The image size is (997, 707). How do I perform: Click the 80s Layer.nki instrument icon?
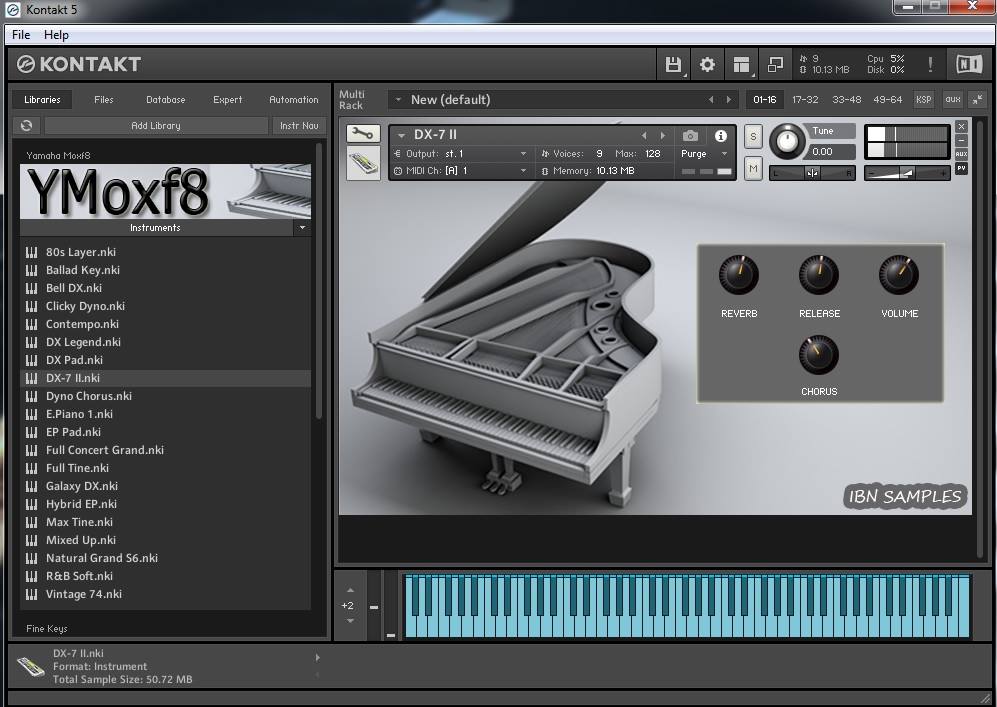(31, 252)
